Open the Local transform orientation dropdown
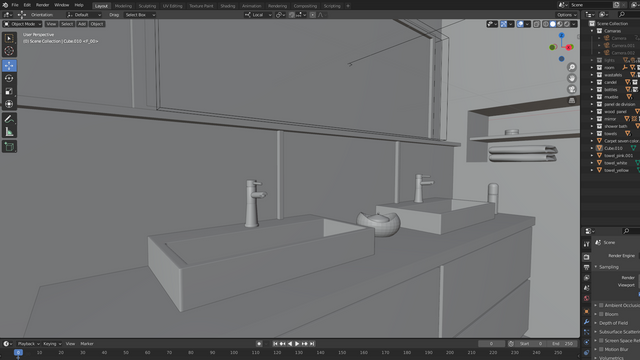Image resolution: width=640 pixels, height=360 pixels. click(x=258, y=15)
